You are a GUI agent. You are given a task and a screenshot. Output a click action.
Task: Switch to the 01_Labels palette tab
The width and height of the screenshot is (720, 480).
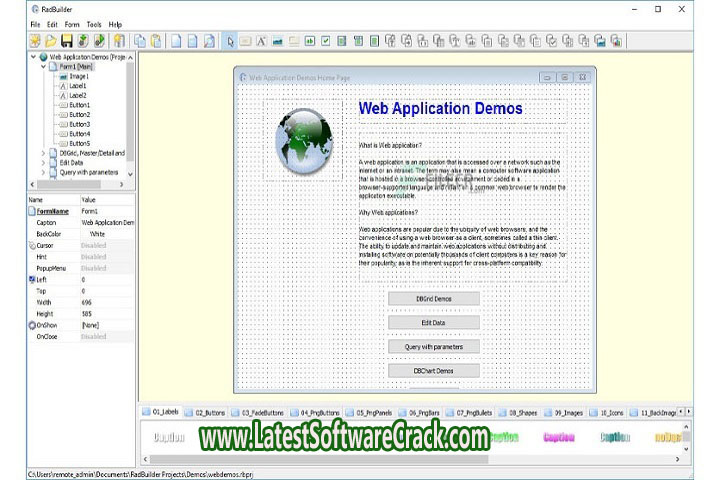pos(160,412)
